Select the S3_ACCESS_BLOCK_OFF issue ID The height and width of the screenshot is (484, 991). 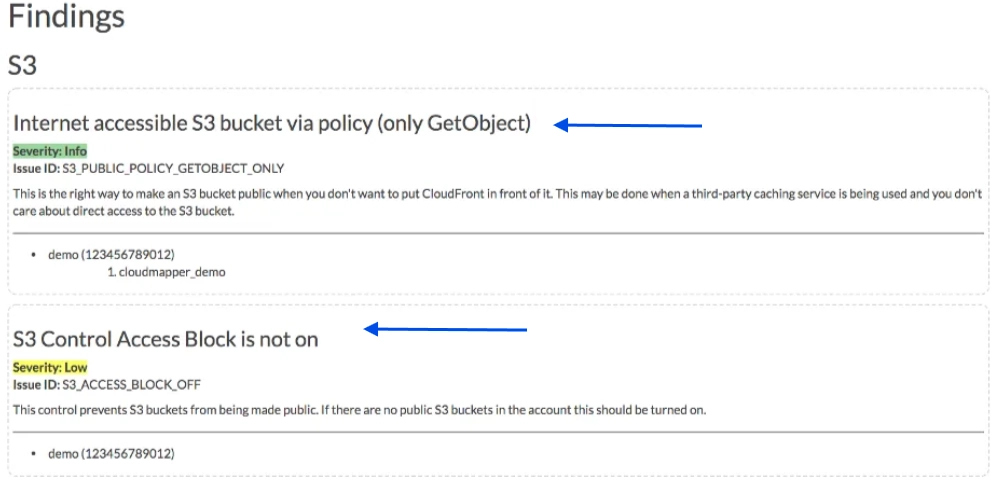131,385
